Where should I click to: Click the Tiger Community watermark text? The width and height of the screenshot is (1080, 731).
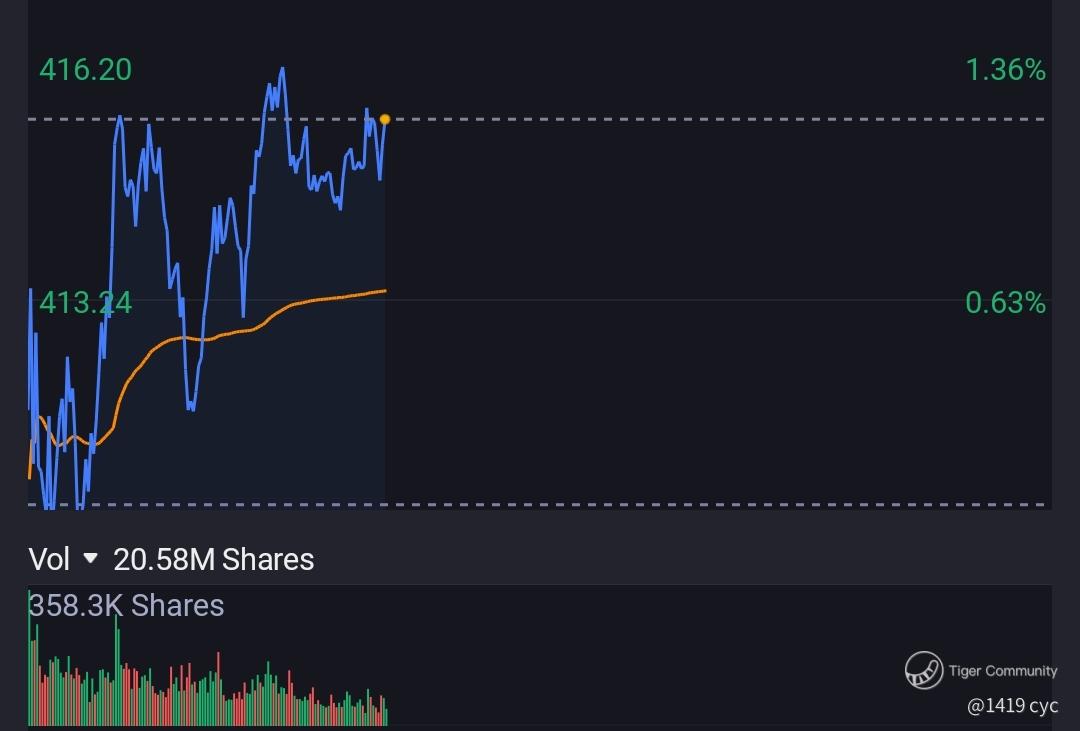tap(1002, 671)
